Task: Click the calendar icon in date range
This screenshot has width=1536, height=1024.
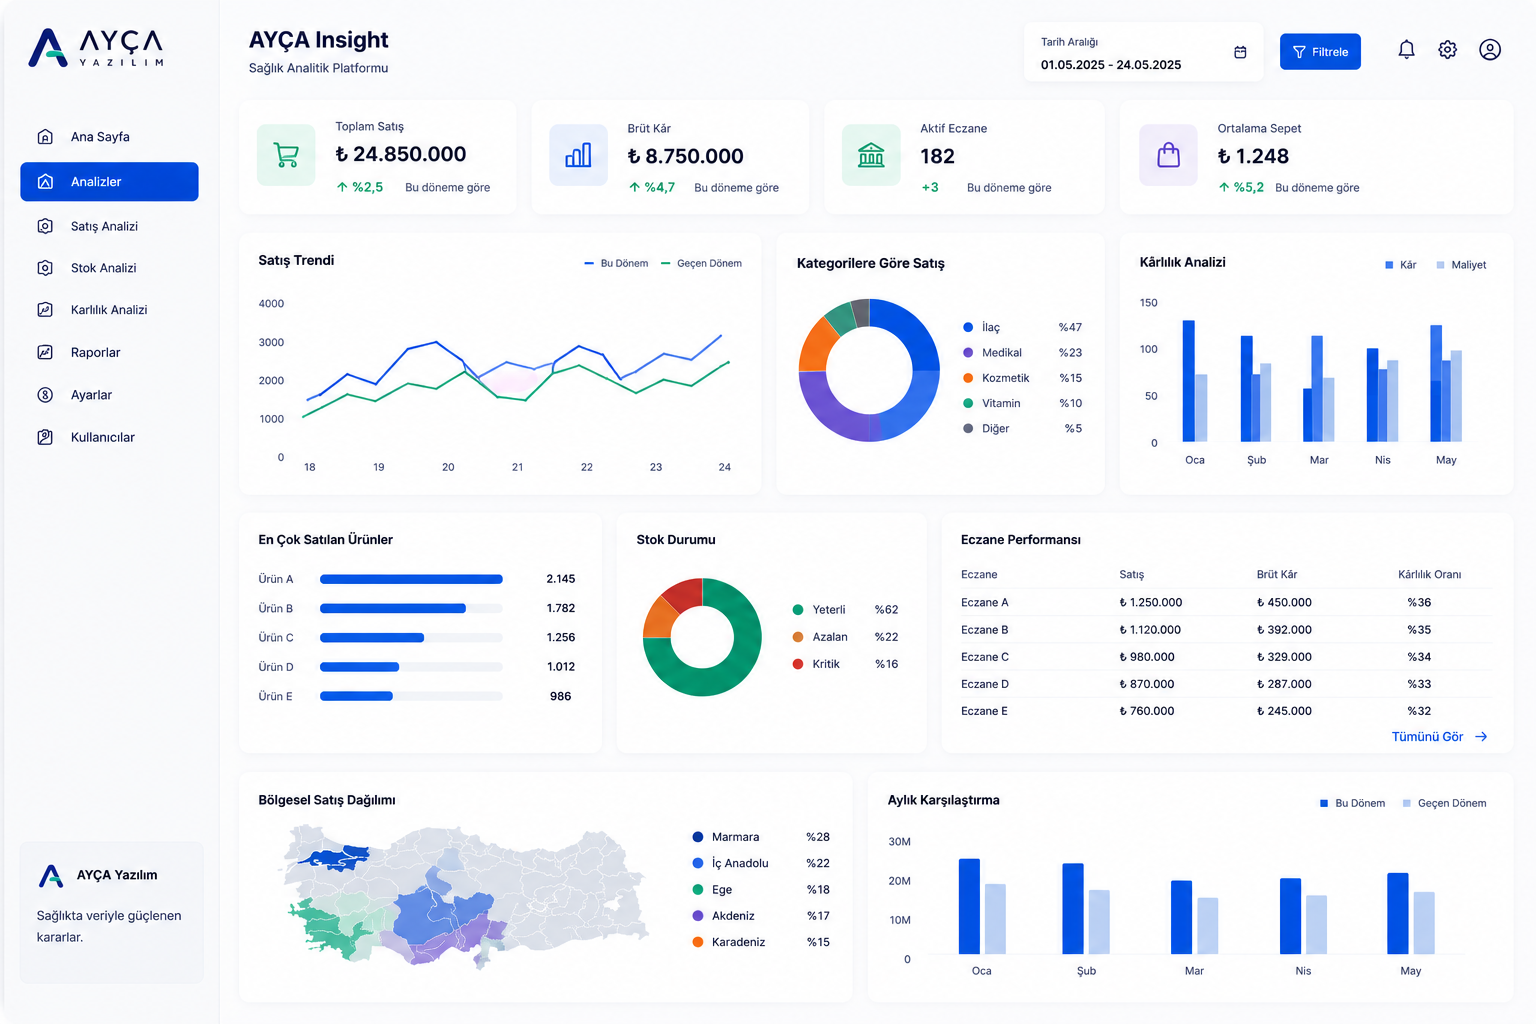Action: point(1240,52)
